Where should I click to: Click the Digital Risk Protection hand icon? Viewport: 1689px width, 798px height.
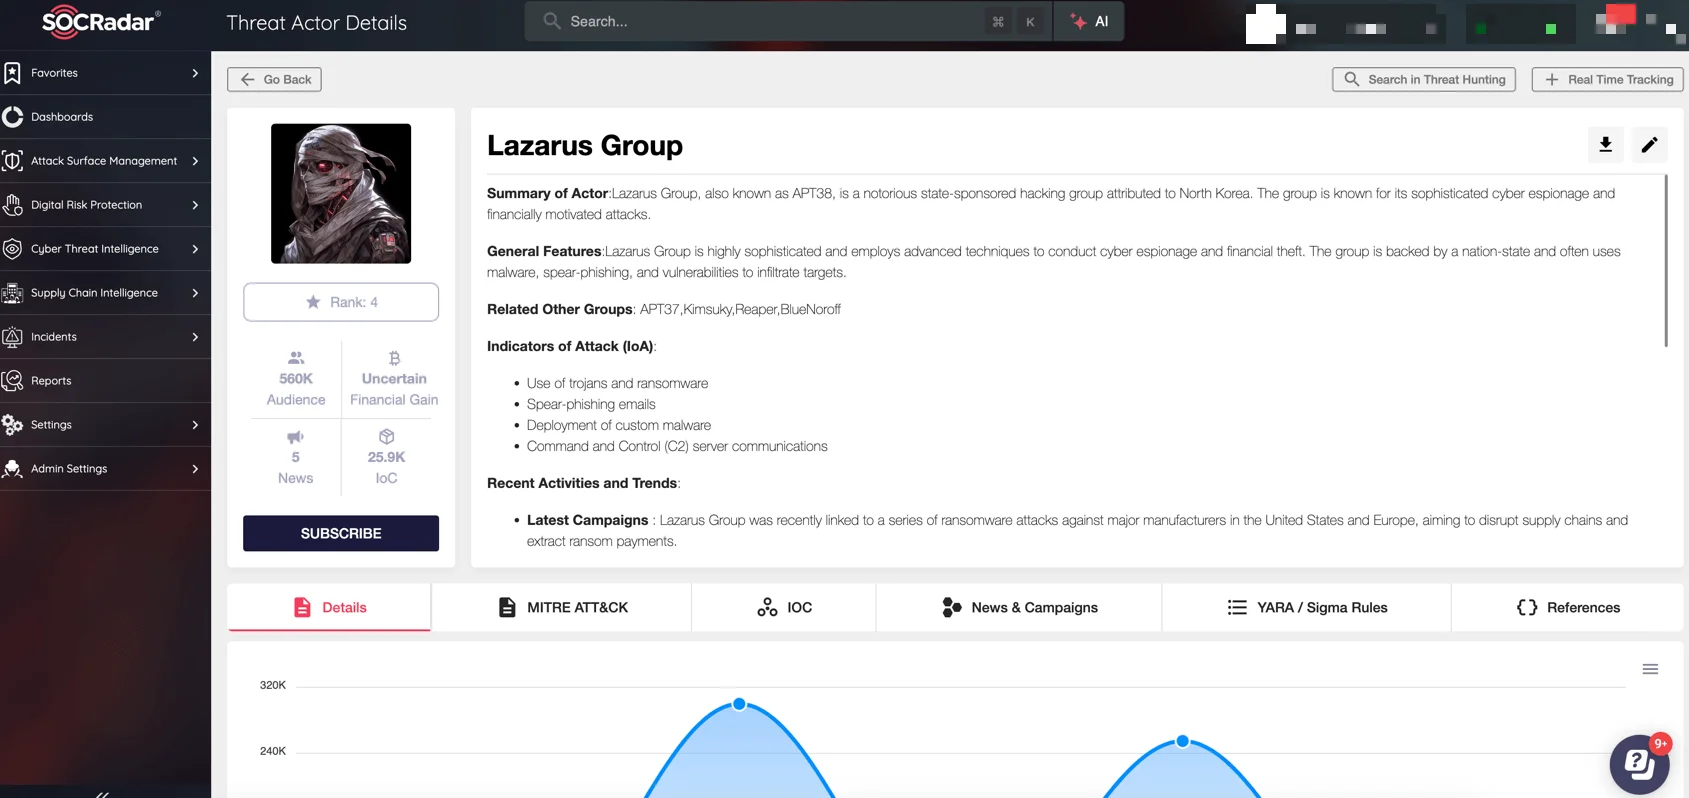click(x=12, y=205)
